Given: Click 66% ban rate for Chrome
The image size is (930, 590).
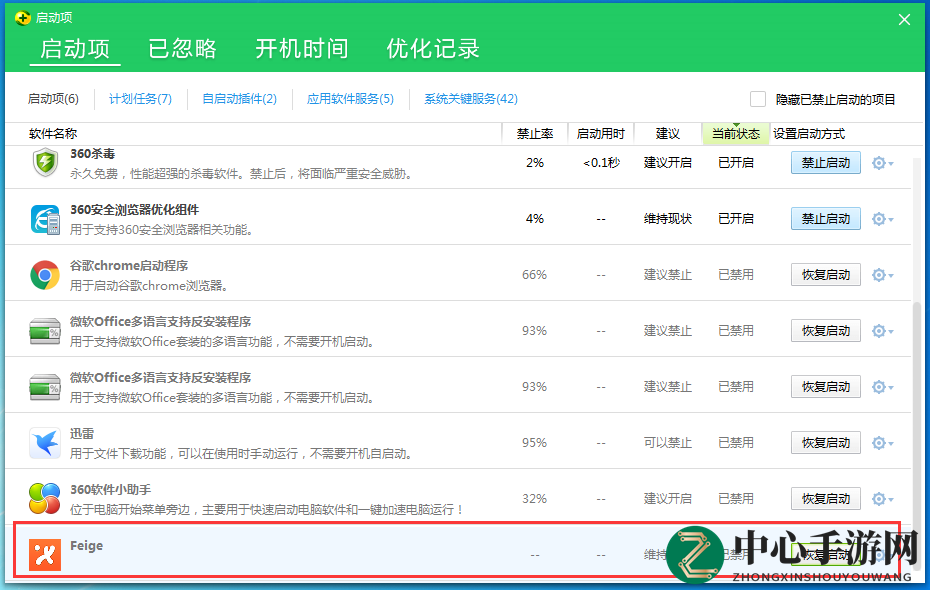Looking at the screenshot, I should click(534, 275).
